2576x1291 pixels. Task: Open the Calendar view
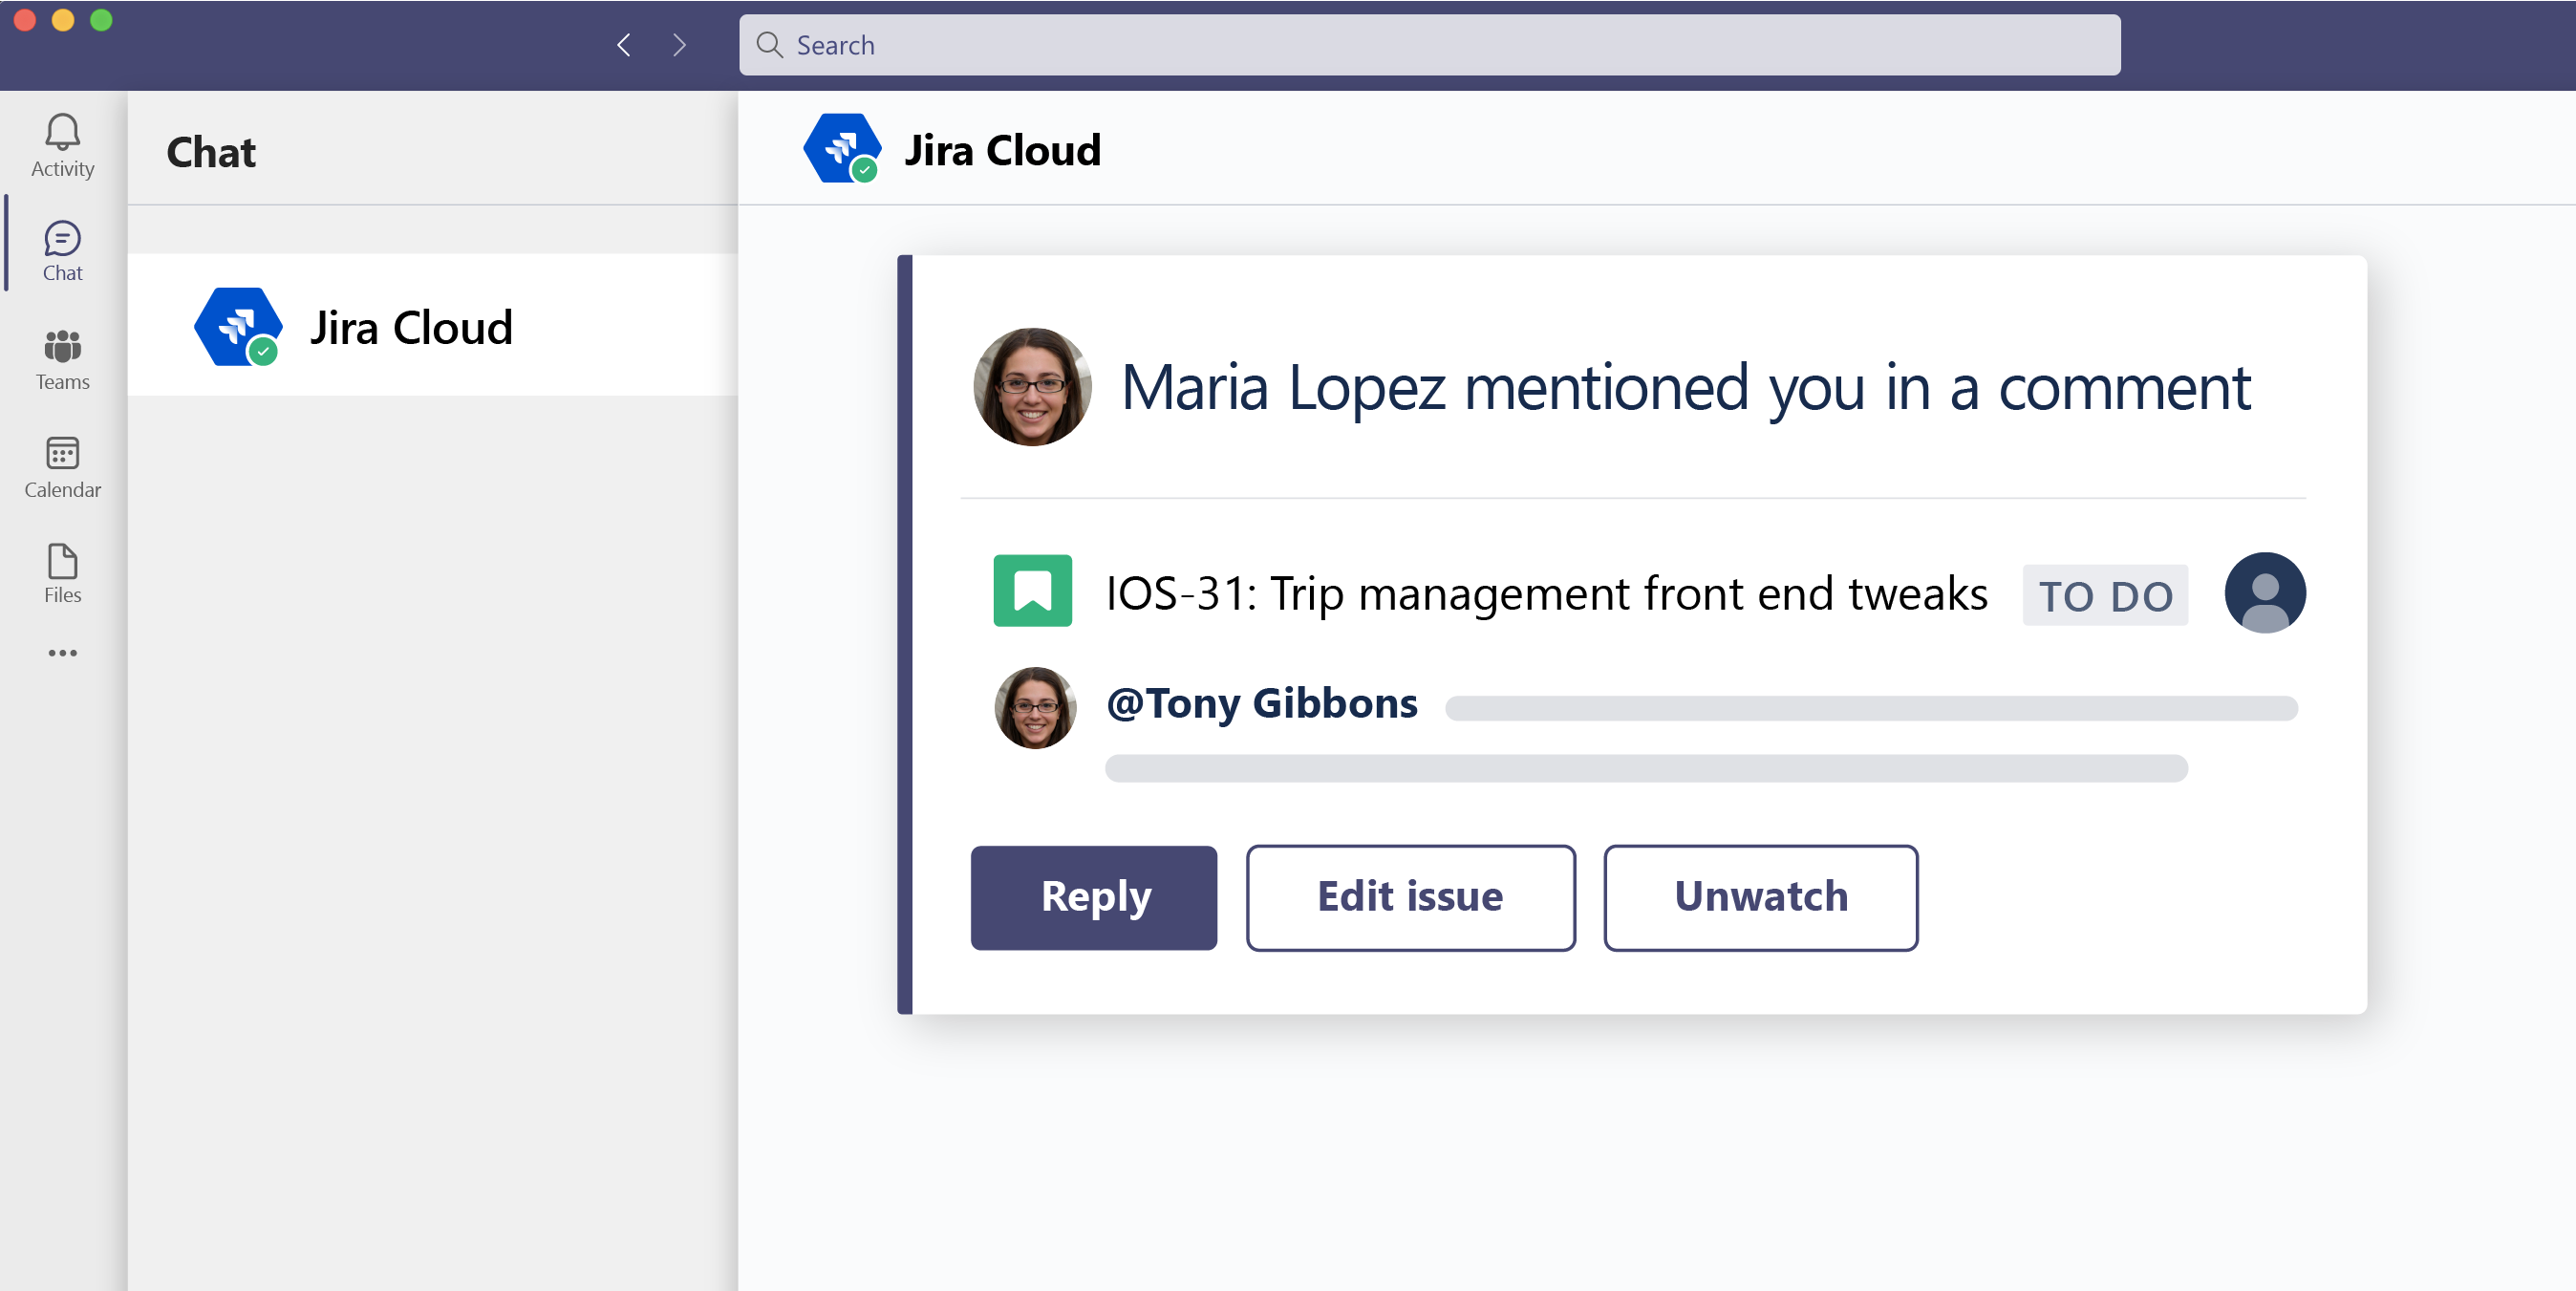(61, 467)
